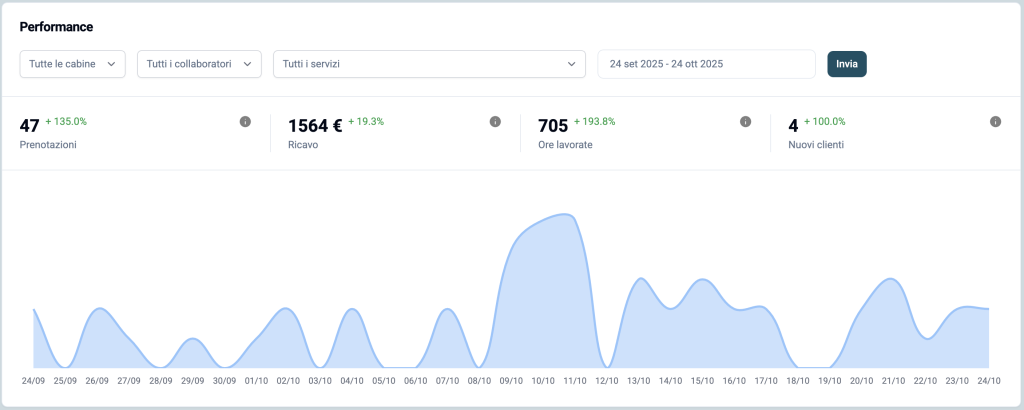Click info icon next to Ricavo
Screen dimensions: 1024x410
pyautogui.click(x=495, y=122)
